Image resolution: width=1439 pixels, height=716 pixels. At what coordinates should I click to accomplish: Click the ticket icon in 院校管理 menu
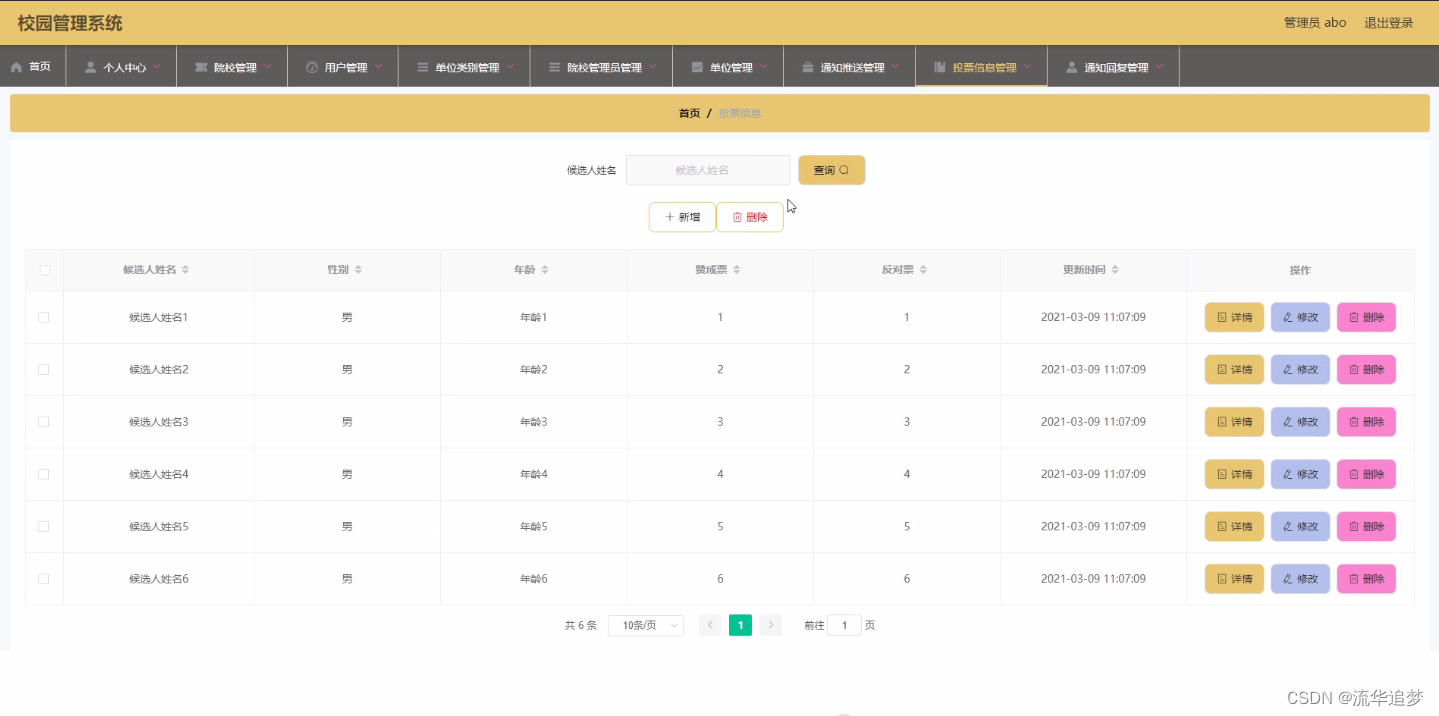(201, 67)
